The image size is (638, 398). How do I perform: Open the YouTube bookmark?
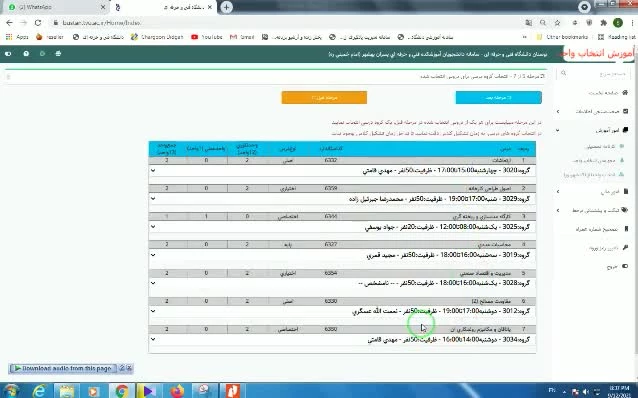207,37
